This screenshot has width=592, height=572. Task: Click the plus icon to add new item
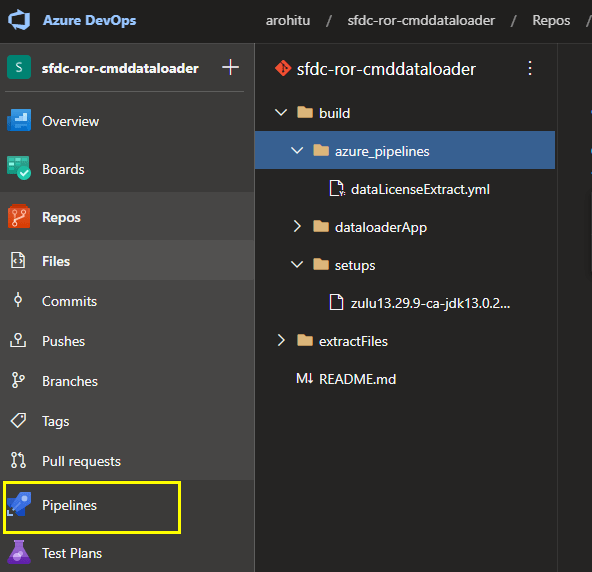230,68
